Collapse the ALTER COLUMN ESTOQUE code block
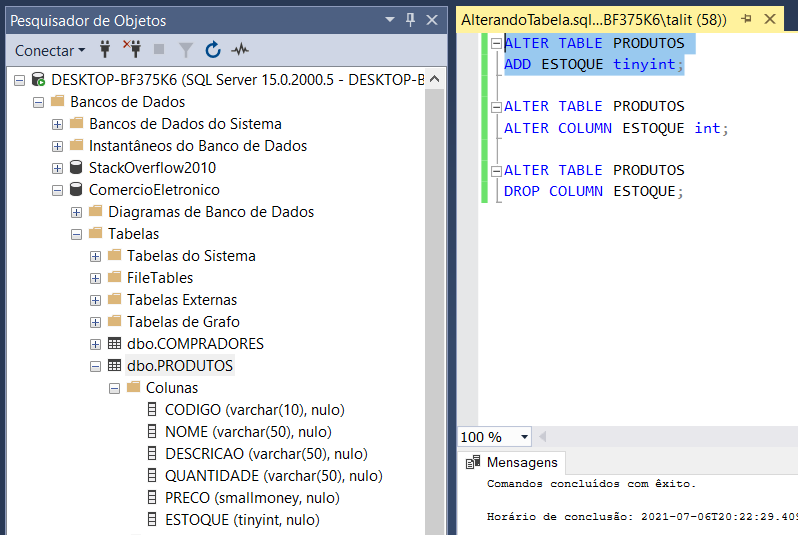Image resolution: width=798 pixels, height=535 pixels. (x=496, y=107)
